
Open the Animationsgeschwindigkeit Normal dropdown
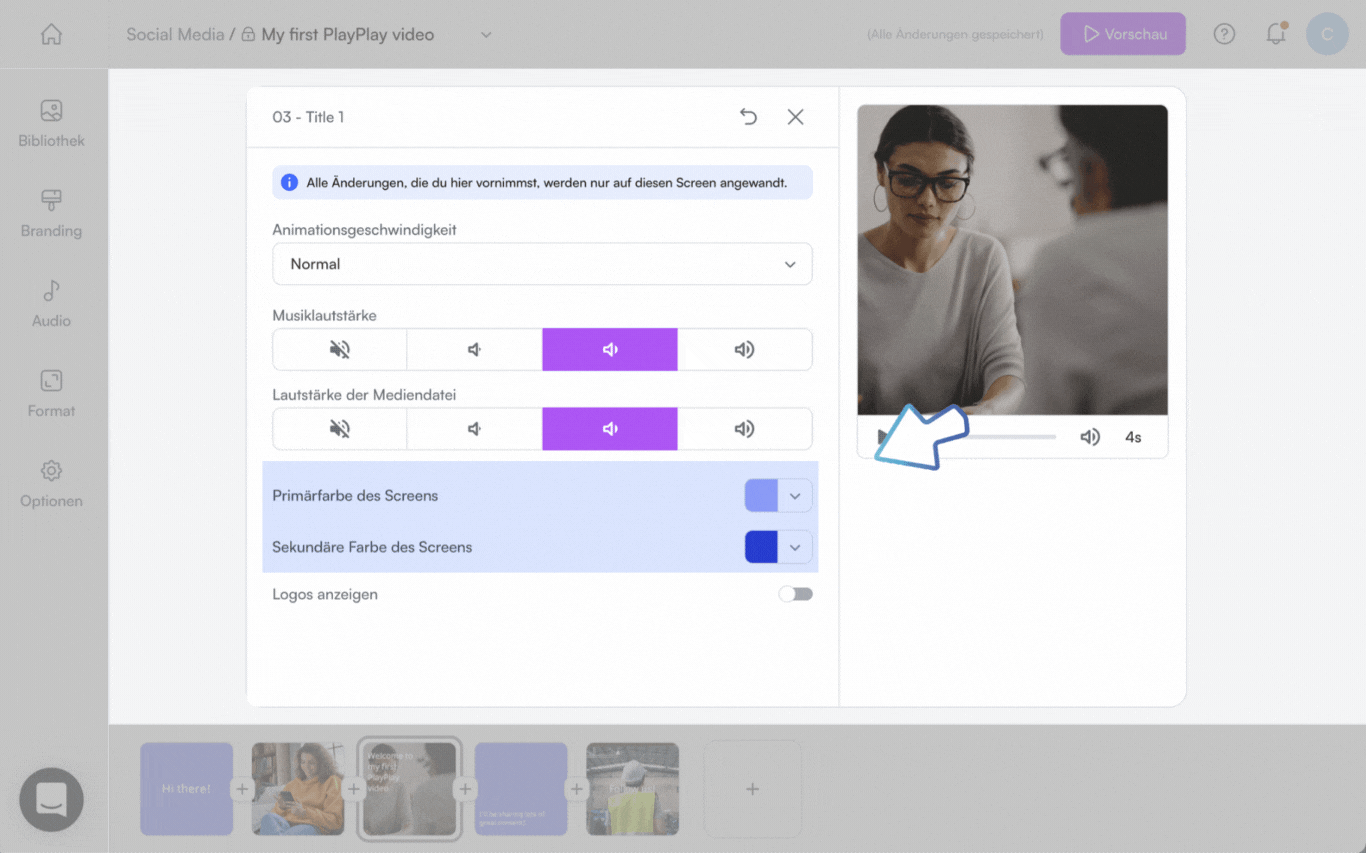(x=542, y=264)
